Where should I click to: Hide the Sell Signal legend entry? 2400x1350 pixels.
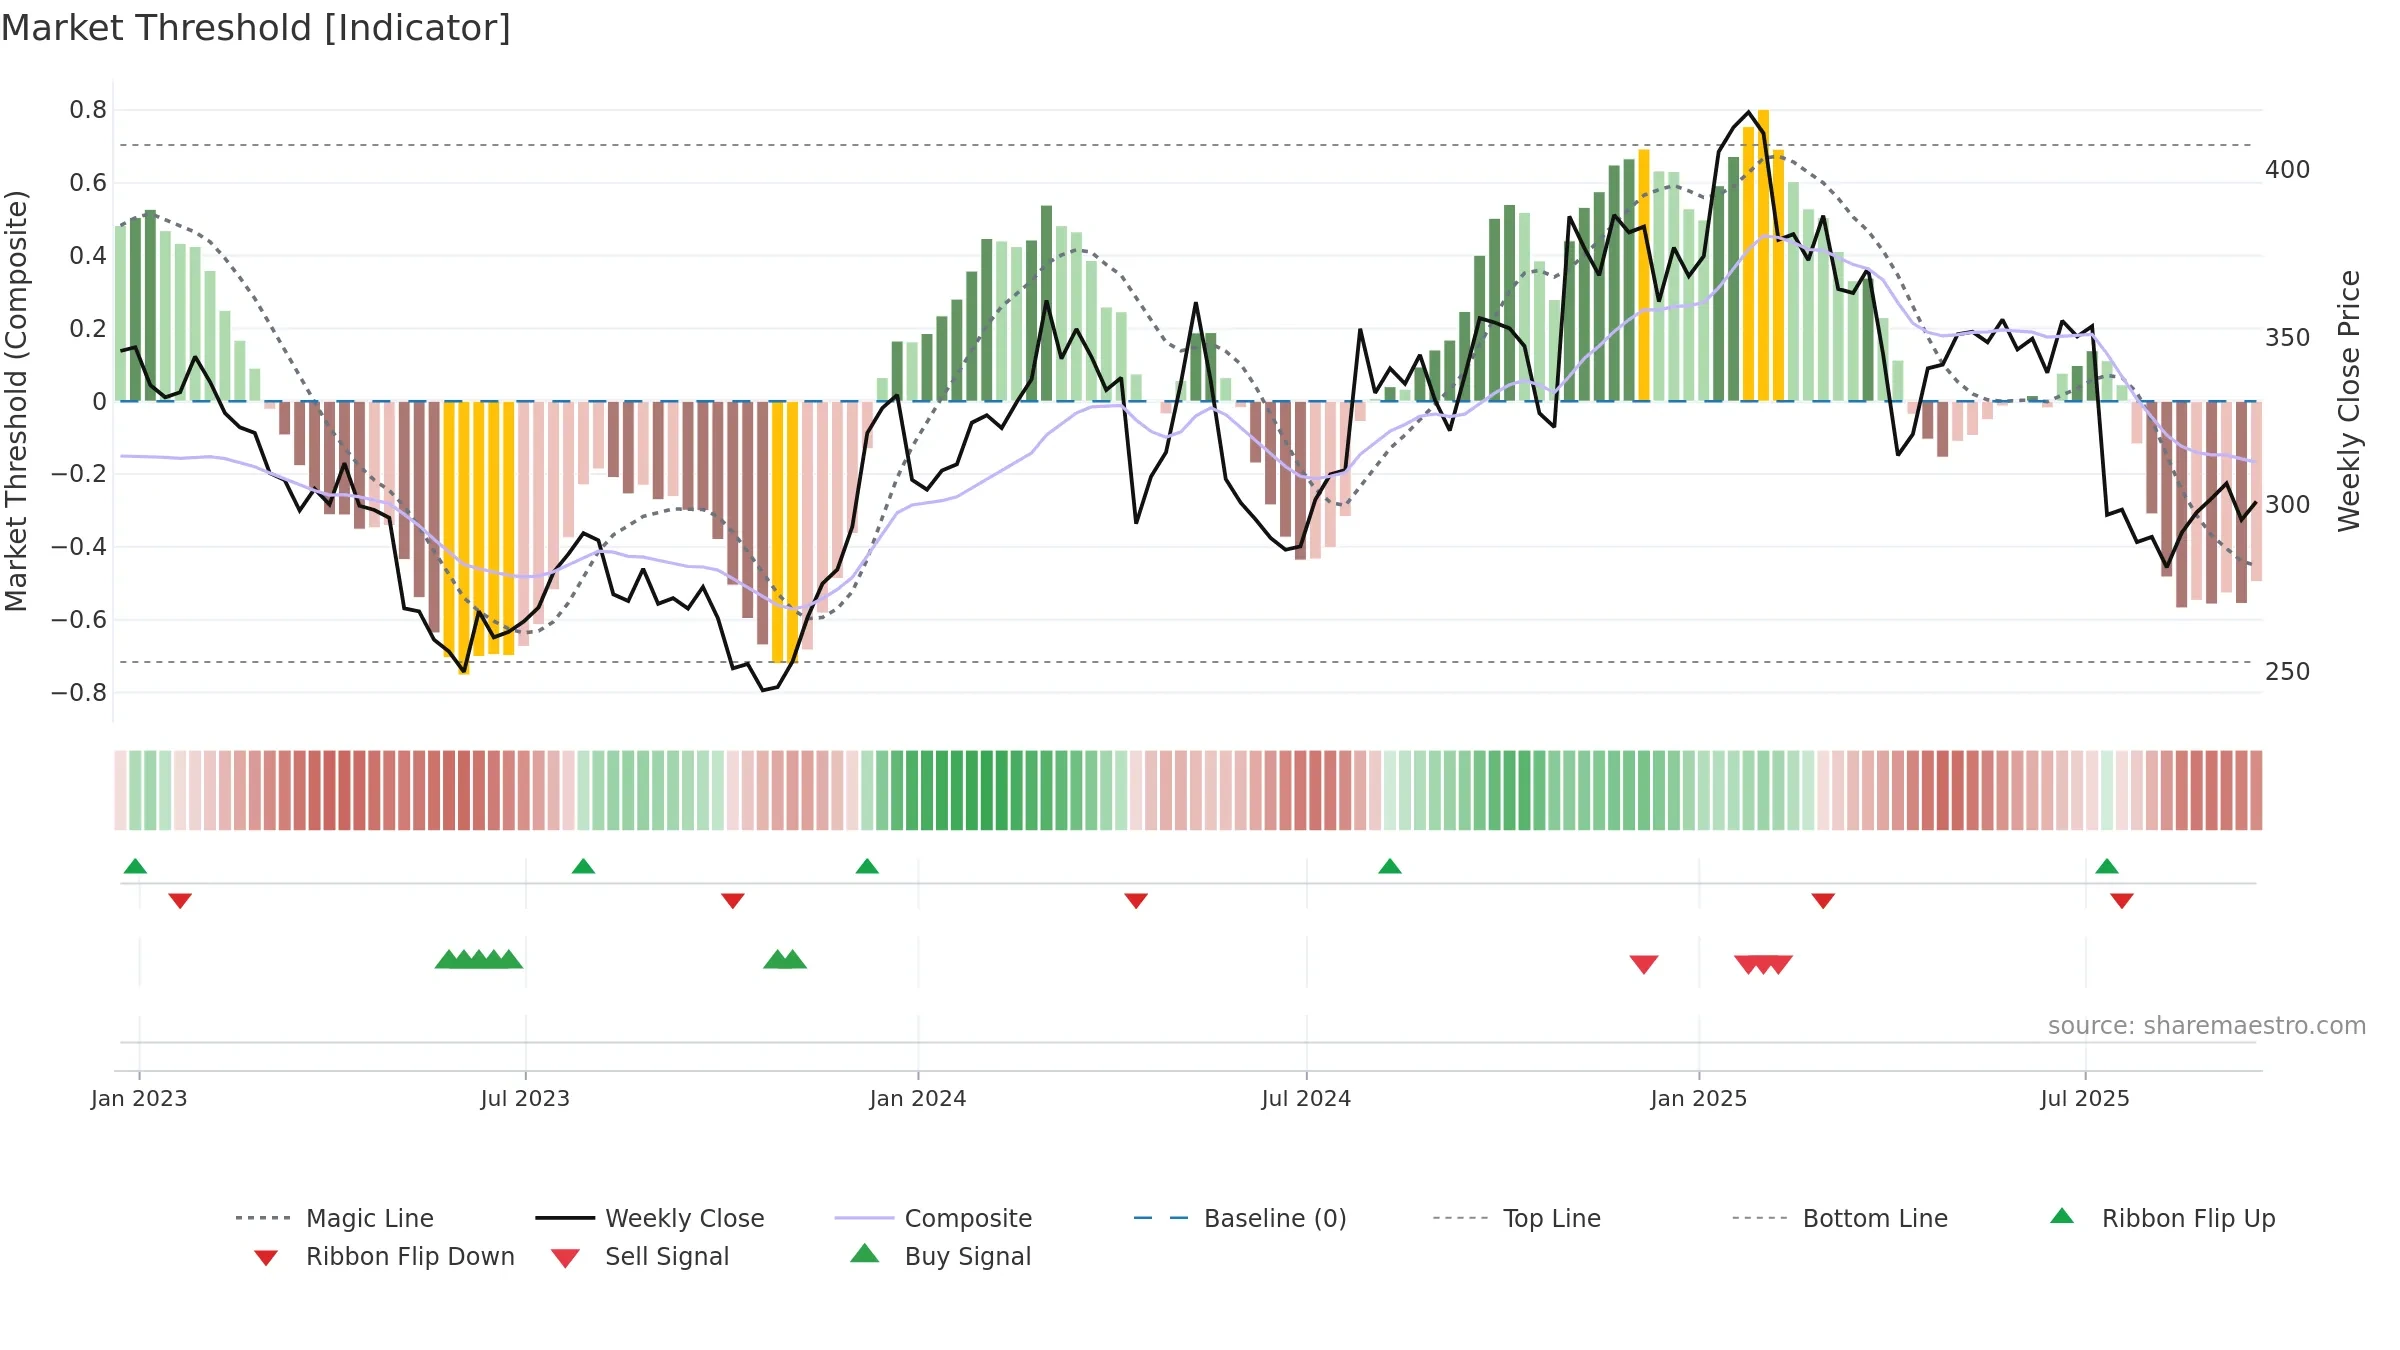pos(640,1256)
